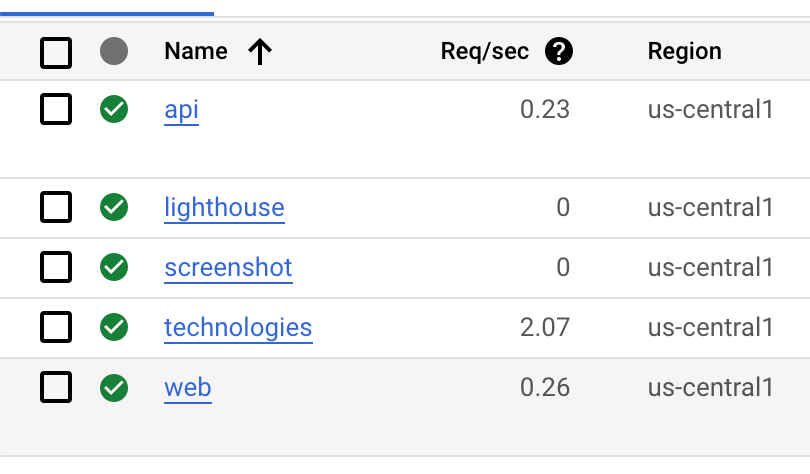Click the green status checkmark for screenshot
The image size is (810, 474).
(x=114, y=268)
